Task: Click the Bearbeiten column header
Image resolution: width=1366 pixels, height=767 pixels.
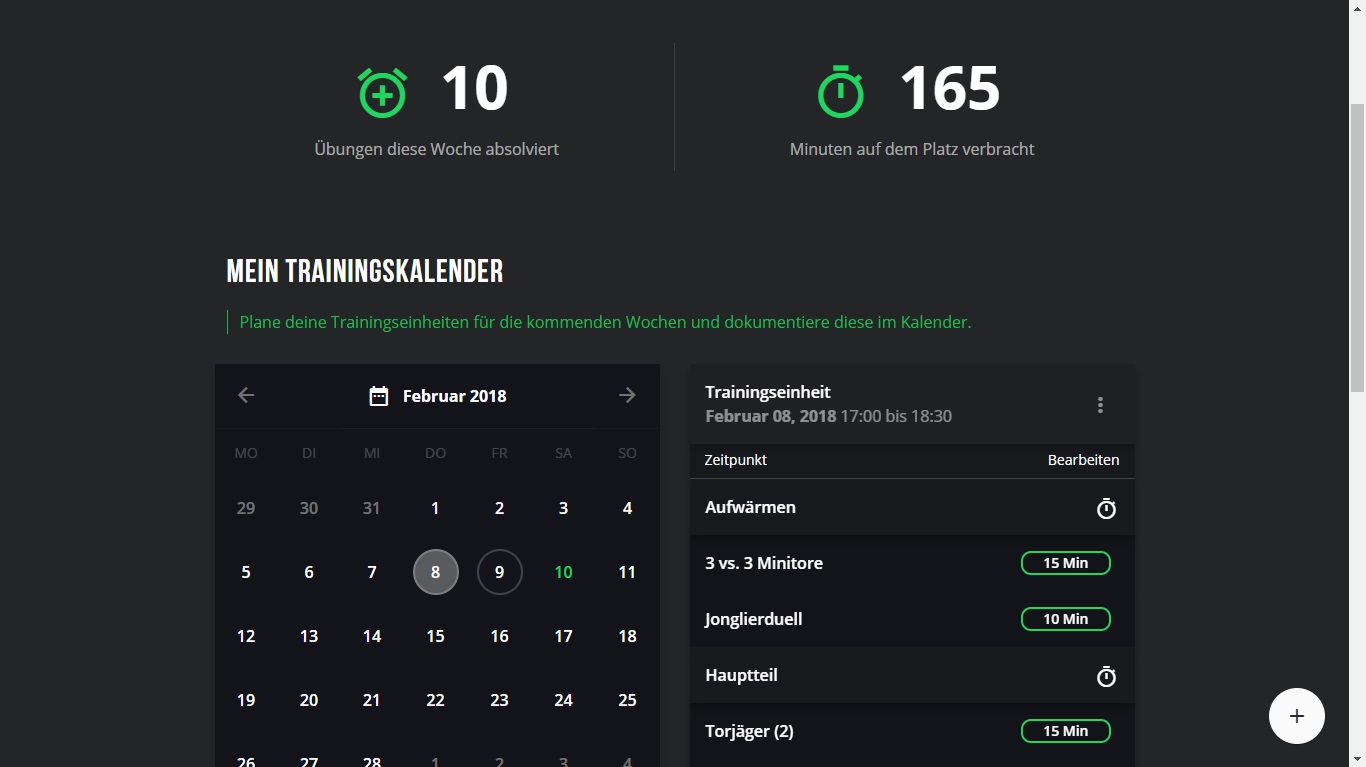Action: [1083, 460]
